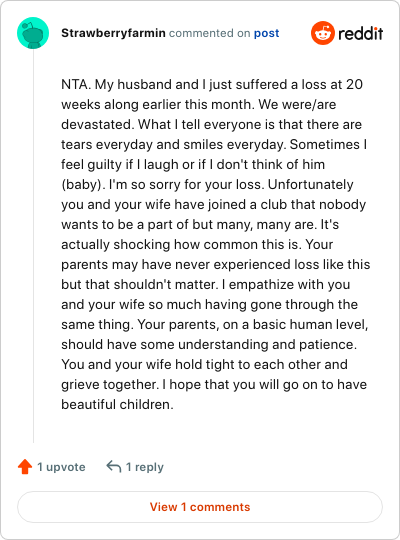Click the '1 upvote' count label

pos(61,467)
